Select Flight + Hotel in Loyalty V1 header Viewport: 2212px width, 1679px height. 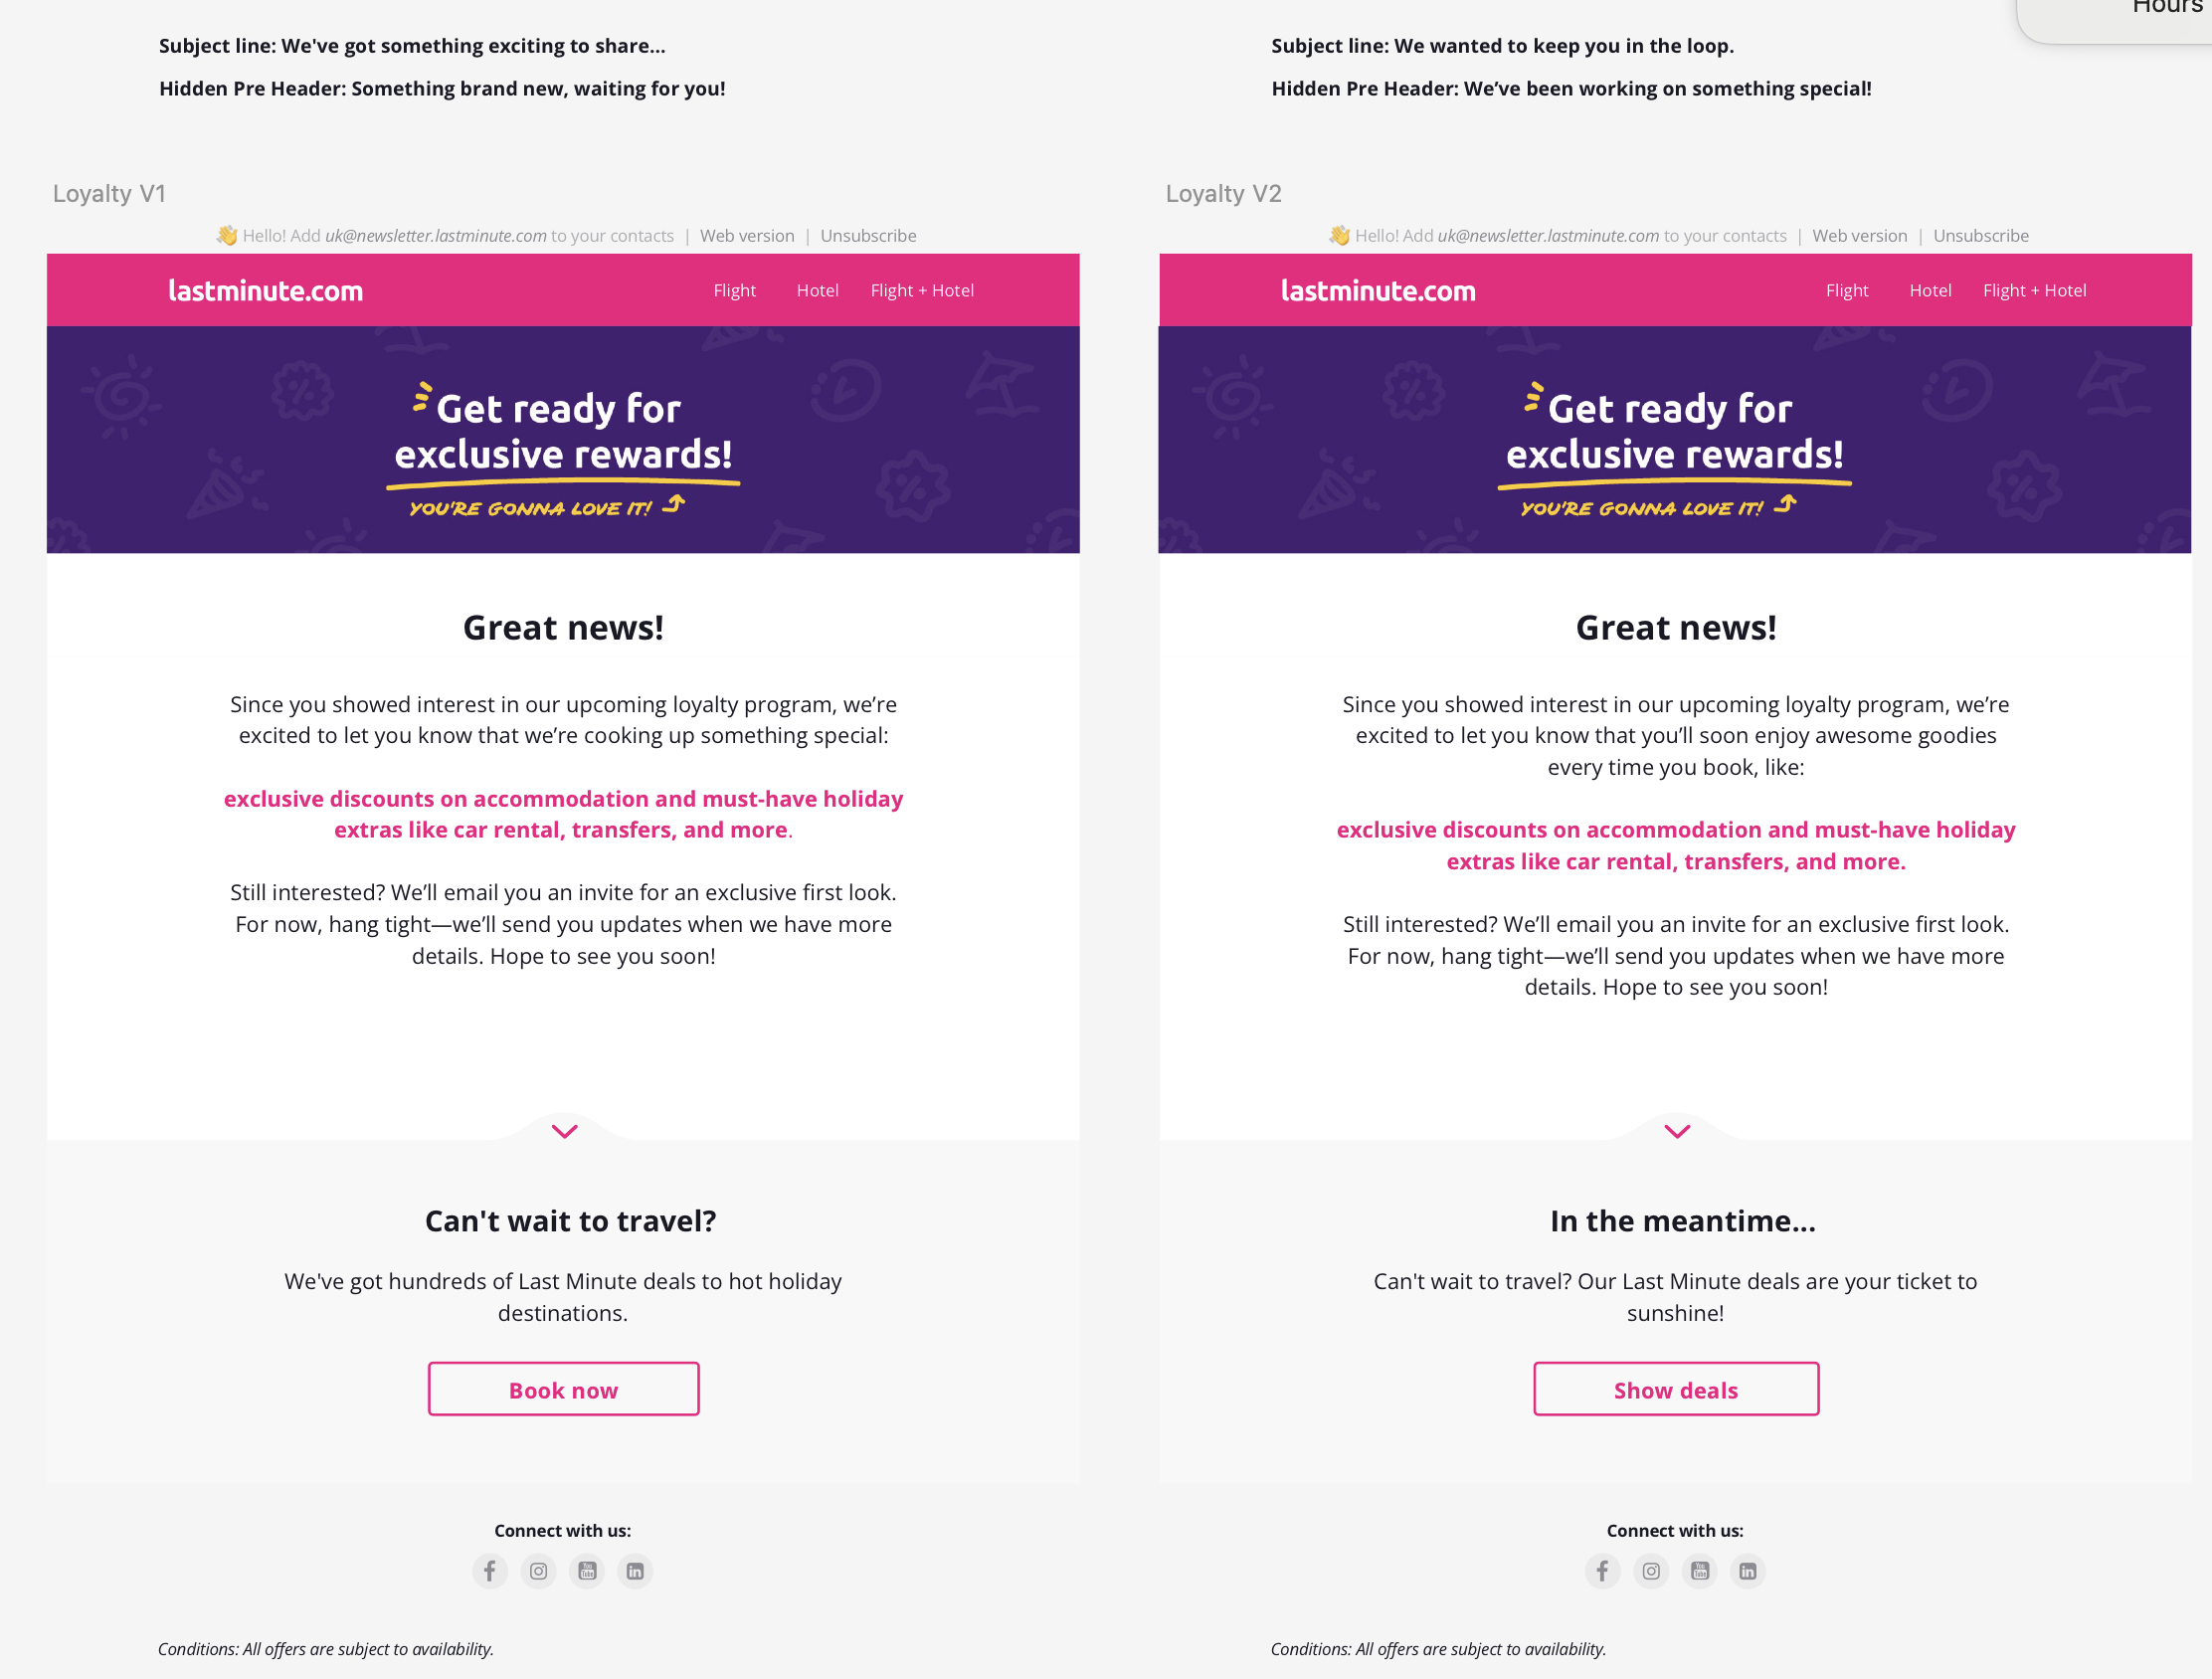[x=922, y=291]
